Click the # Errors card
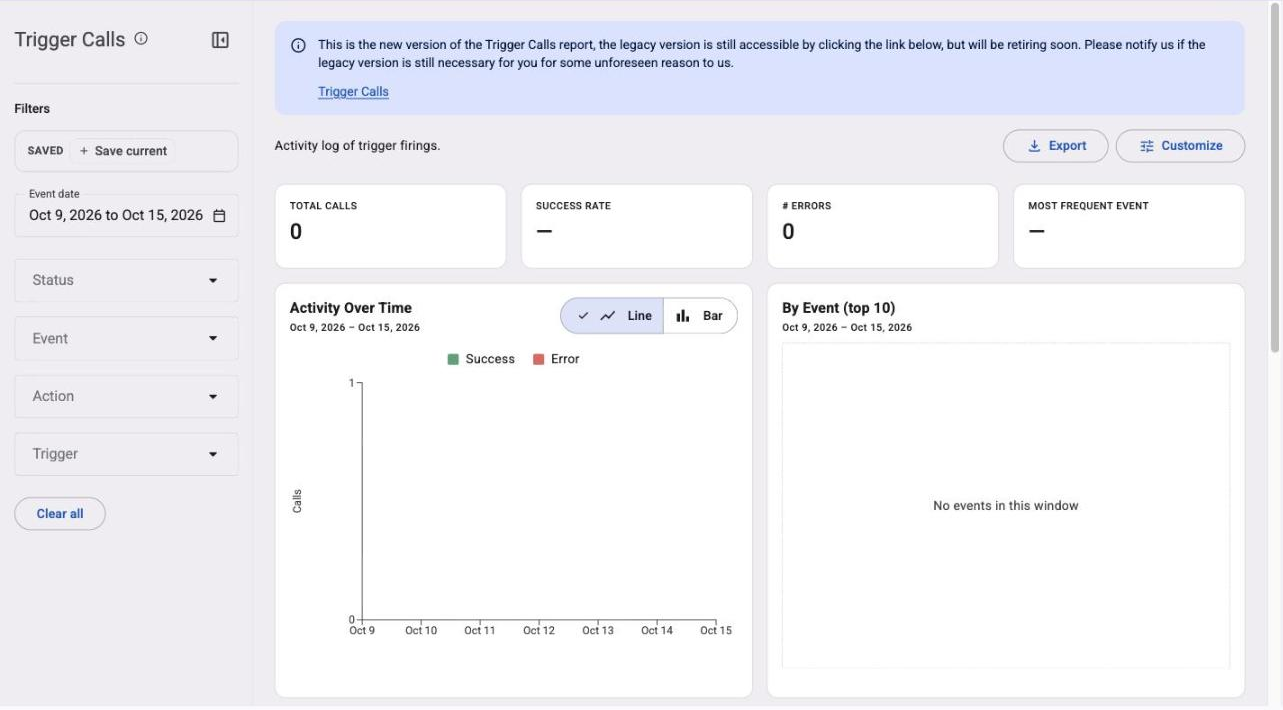This screenshot has height=710, width=1283. [x=883, y=226]
